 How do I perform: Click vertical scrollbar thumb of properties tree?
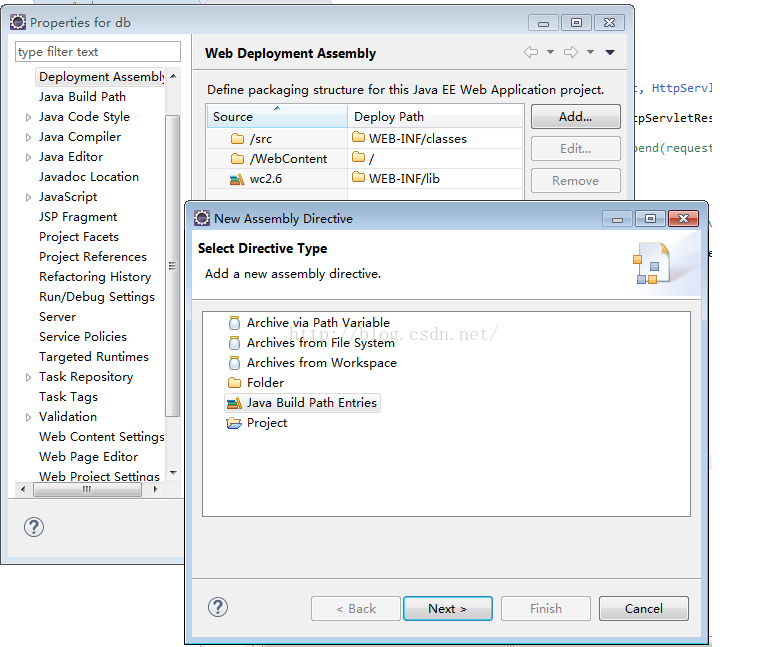click(172, 266)
